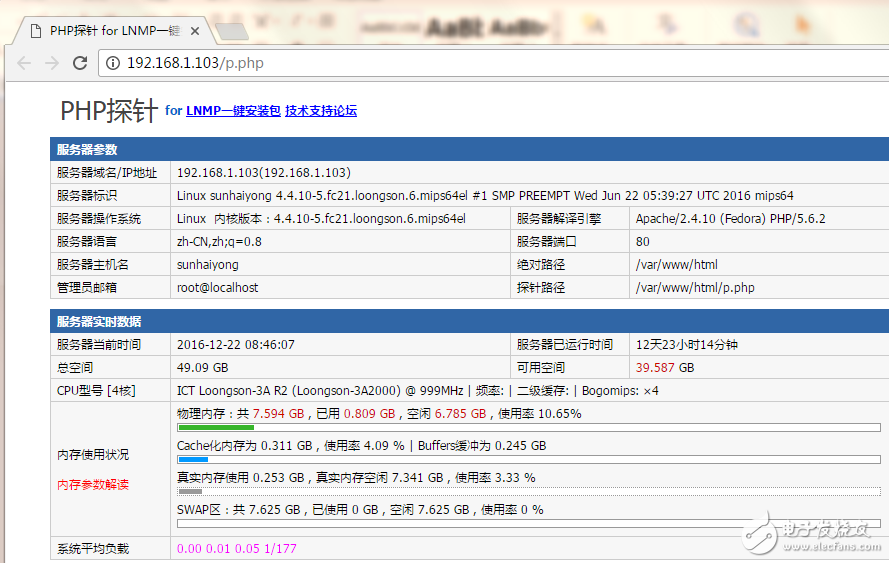Click the 服务器参数 section header
Image resolution: width=889 pixels, height=563 pixels.
tap(87, 149)
